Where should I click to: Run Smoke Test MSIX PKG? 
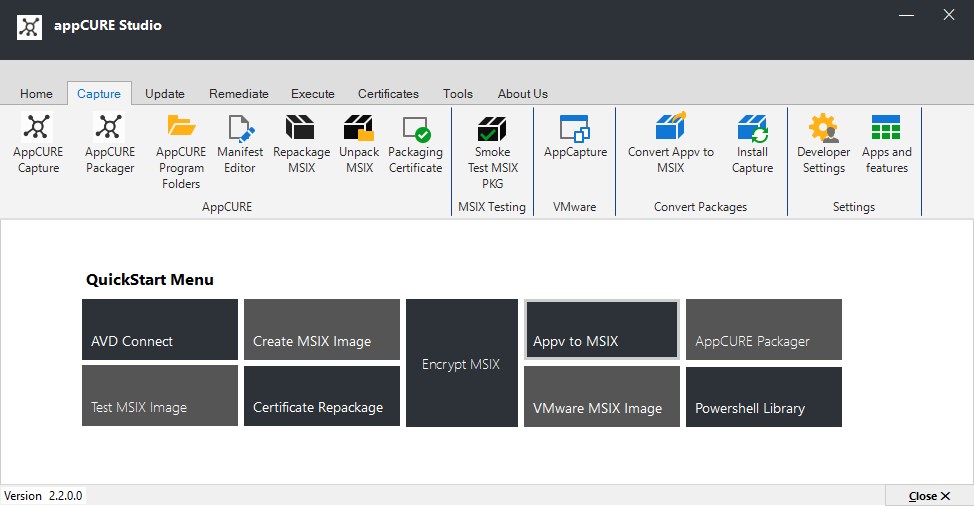(493, 151)
